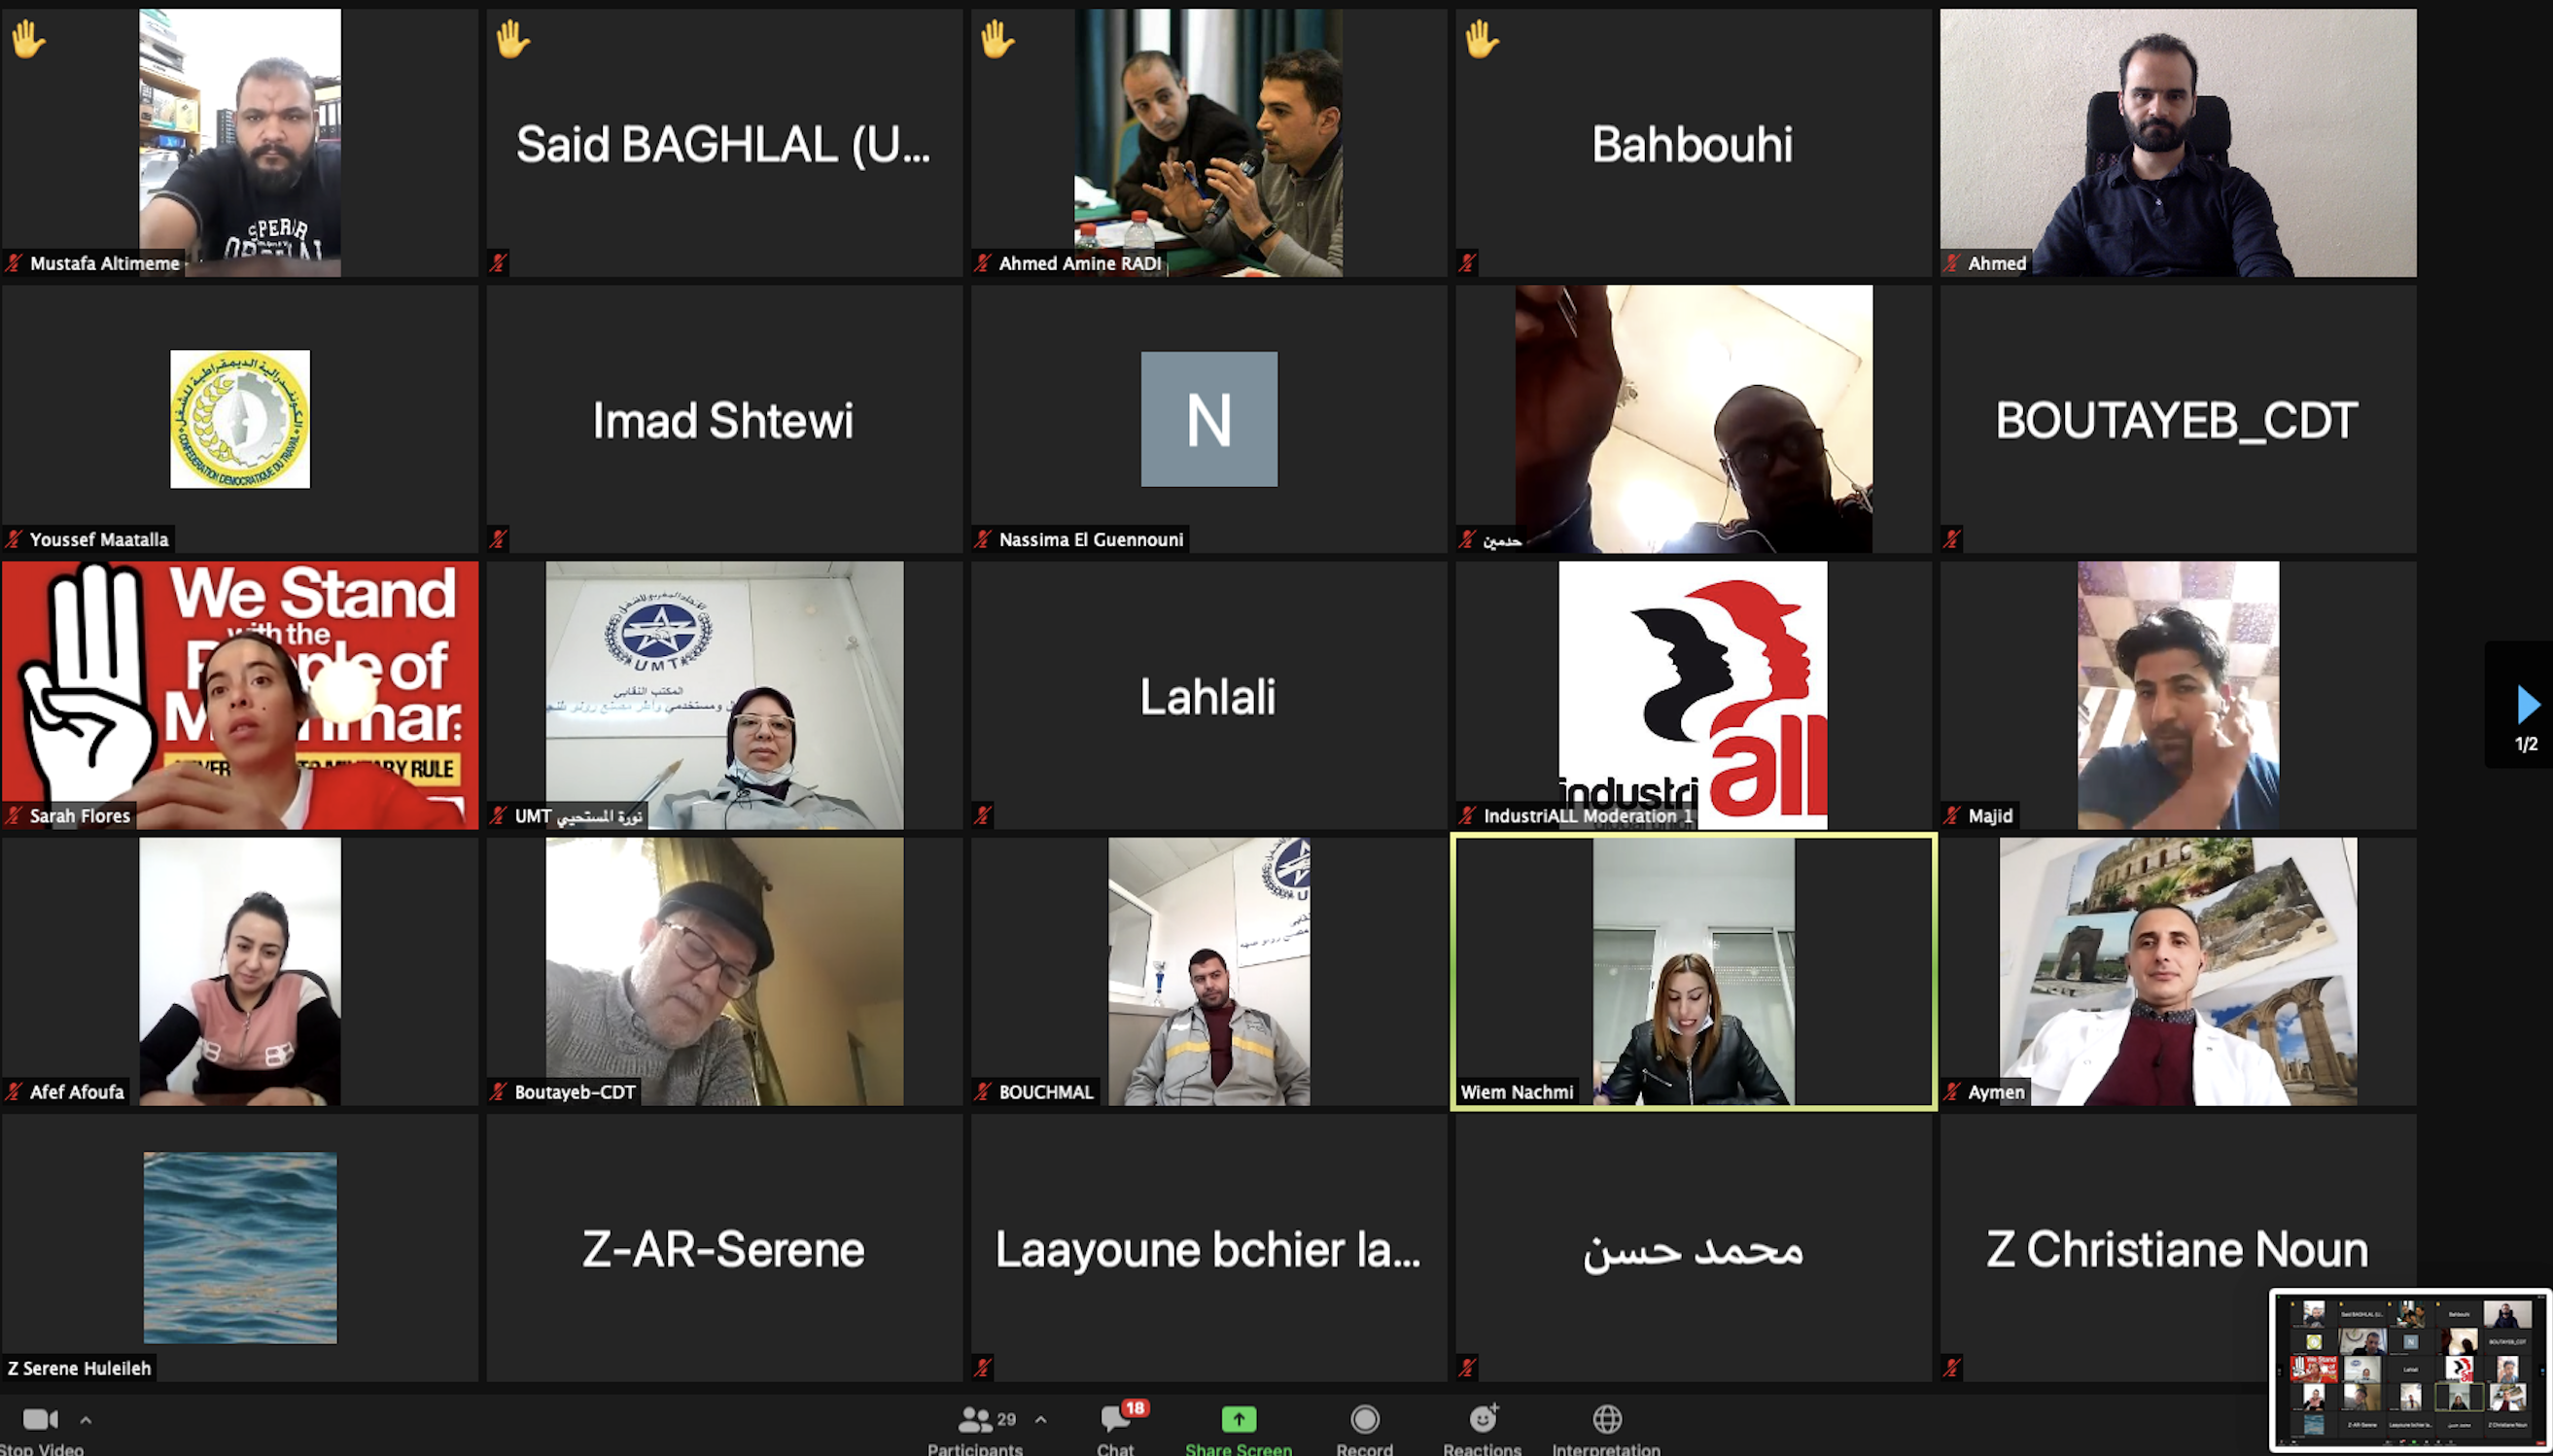This screenshot has width=2553, height=1456.
Task: Select the IndustriALL Moderation 1 logo tile
Action: 1693,695
